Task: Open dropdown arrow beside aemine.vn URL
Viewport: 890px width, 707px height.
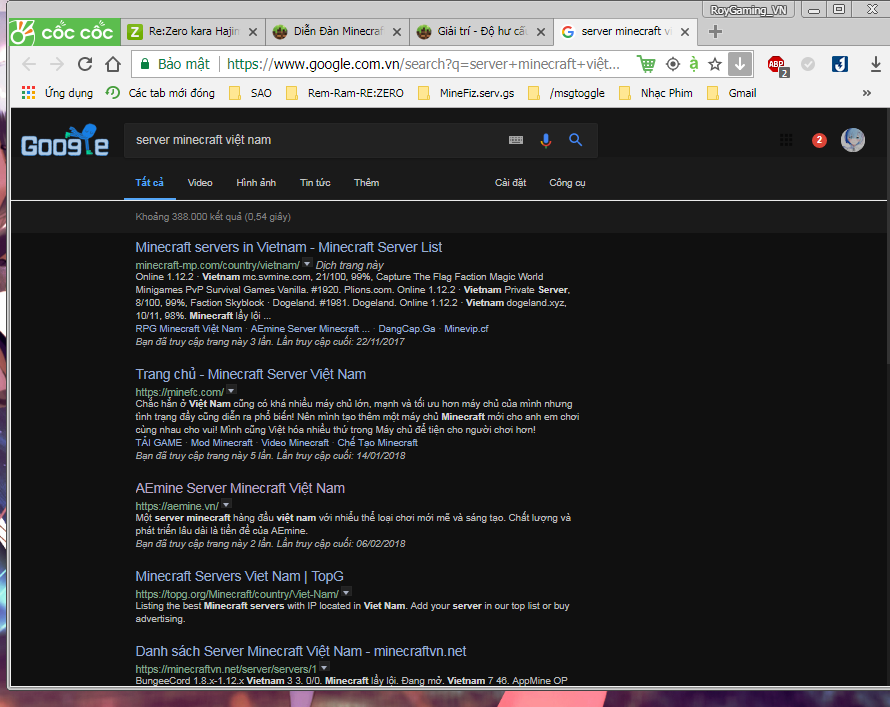Action: click(x=227, y=506)
